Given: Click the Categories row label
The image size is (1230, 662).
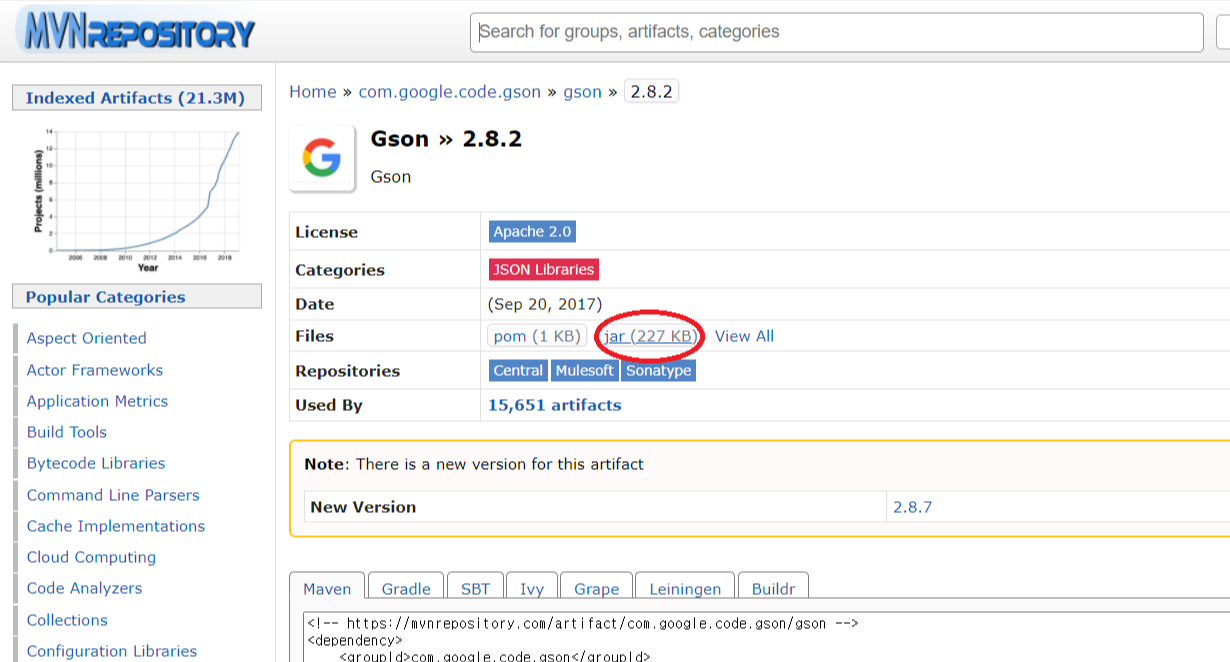Looking at the screenshot, I should tap(340, 270).
